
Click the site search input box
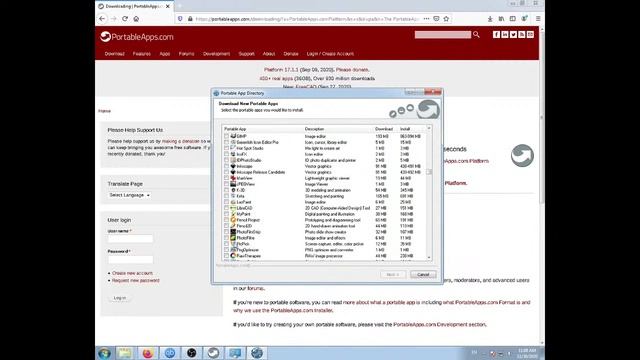pos(443,35)
